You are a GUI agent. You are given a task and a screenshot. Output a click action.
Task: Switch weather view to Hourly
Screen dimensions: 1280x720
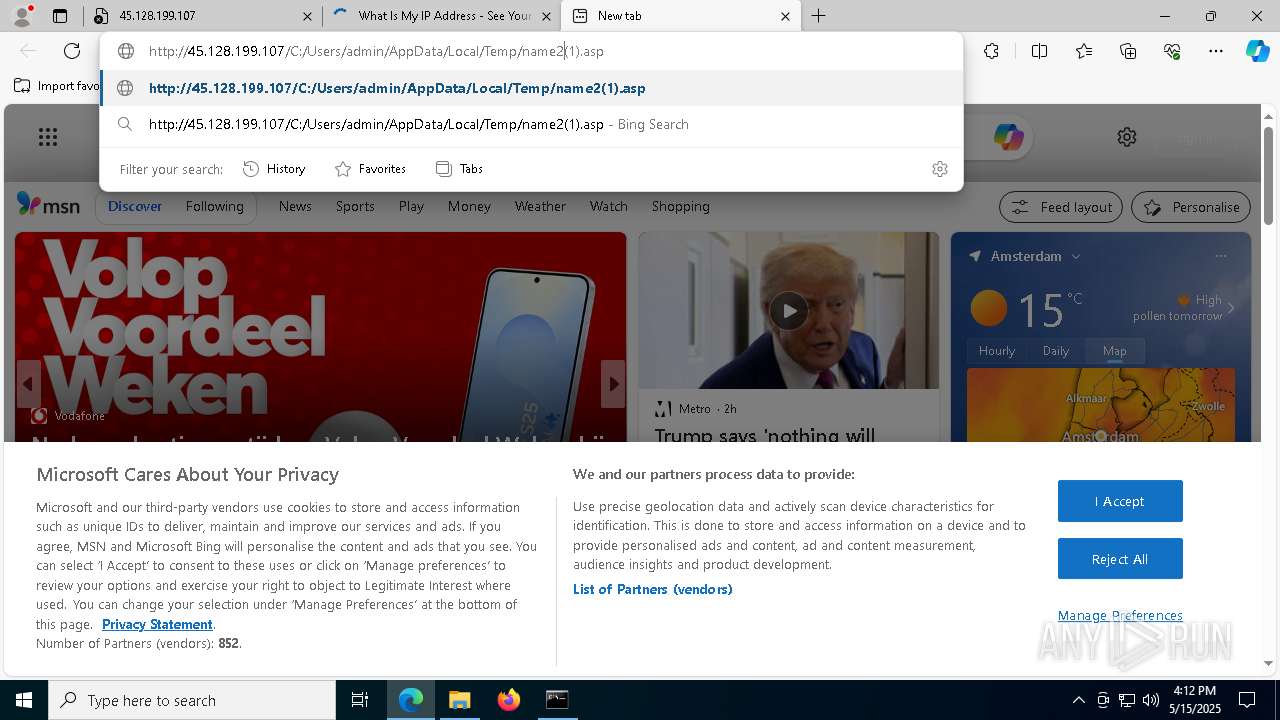996,351
